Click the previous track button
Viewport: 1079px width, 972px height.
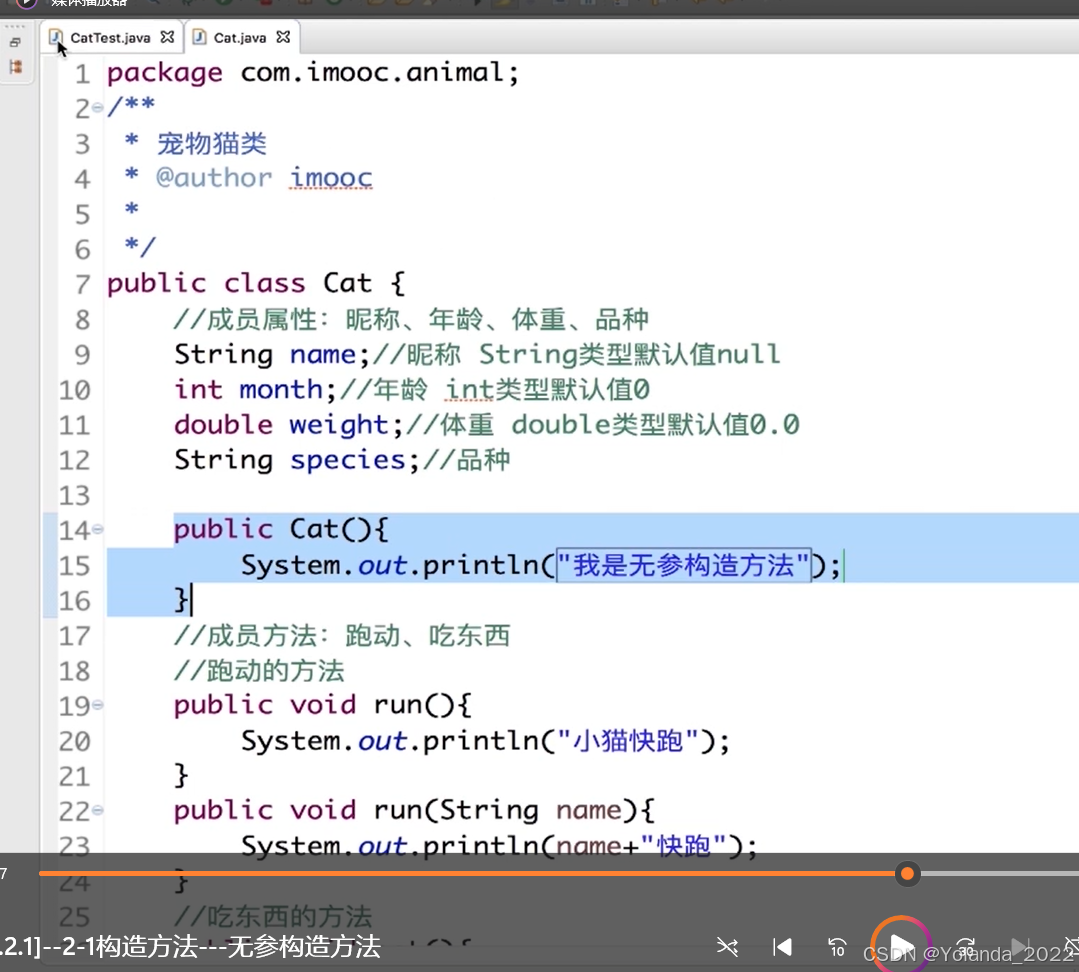(782, 947)
